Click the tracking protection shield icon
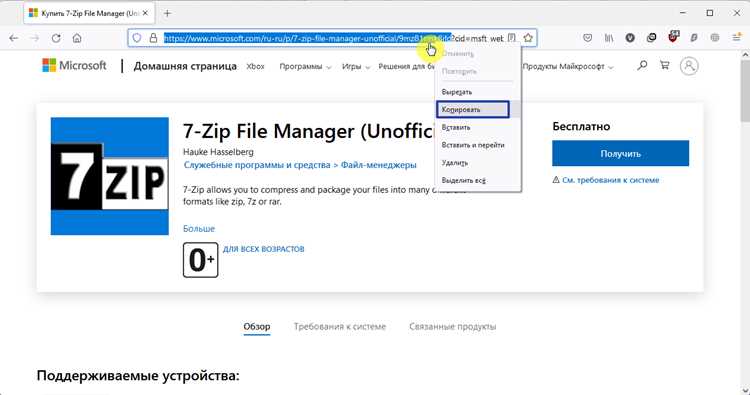750x395 pixels. tap(137, 38)
